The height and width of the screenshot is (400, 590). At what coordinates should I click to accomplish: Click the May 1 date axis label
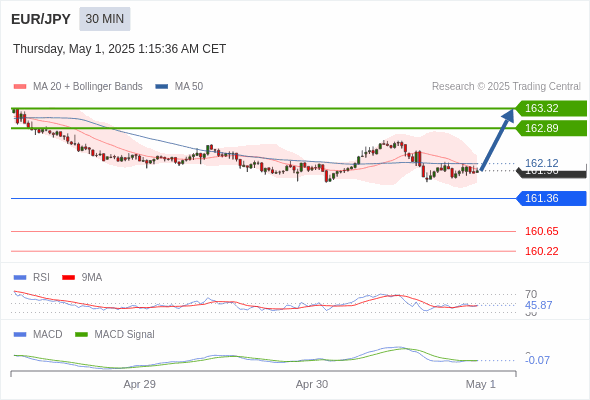point(481,384)
